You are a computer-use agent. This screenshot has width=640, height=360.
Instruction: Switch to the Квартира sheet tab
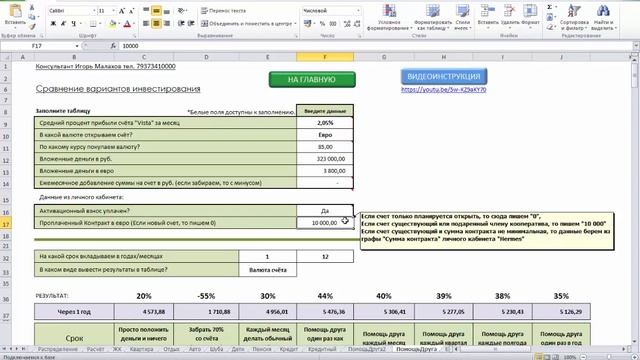pos(141,349)
